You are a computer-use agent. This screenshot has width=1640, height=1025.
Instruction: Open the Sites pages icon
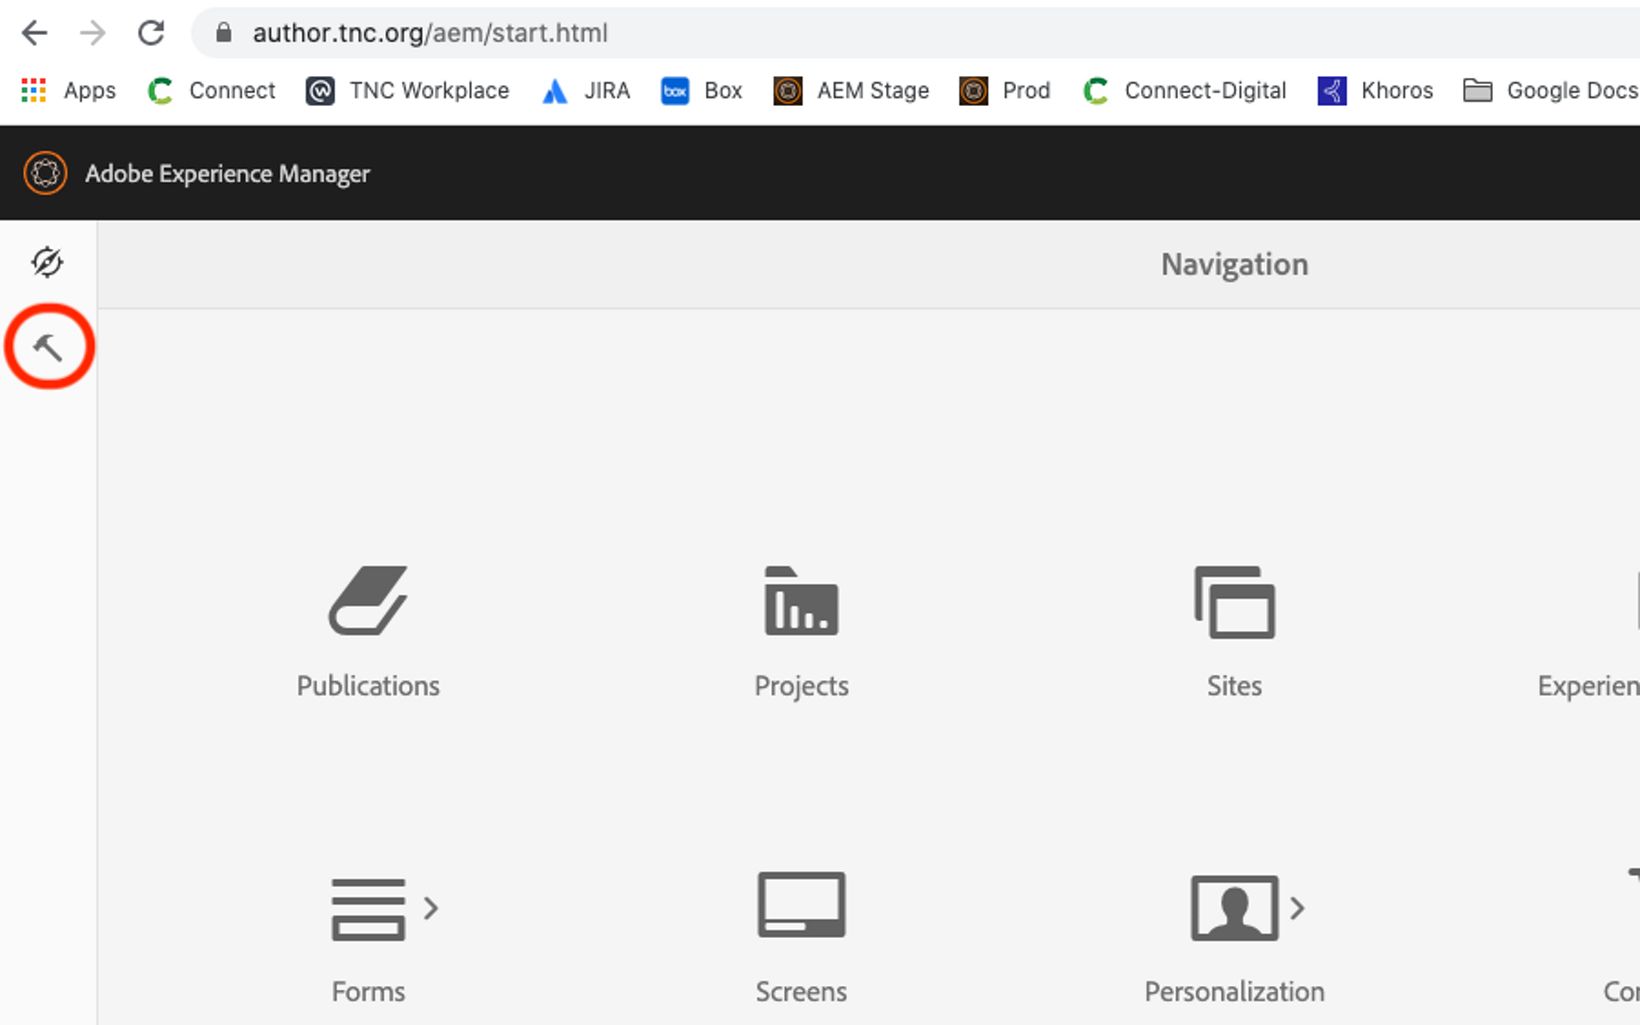coord(1234,601)
